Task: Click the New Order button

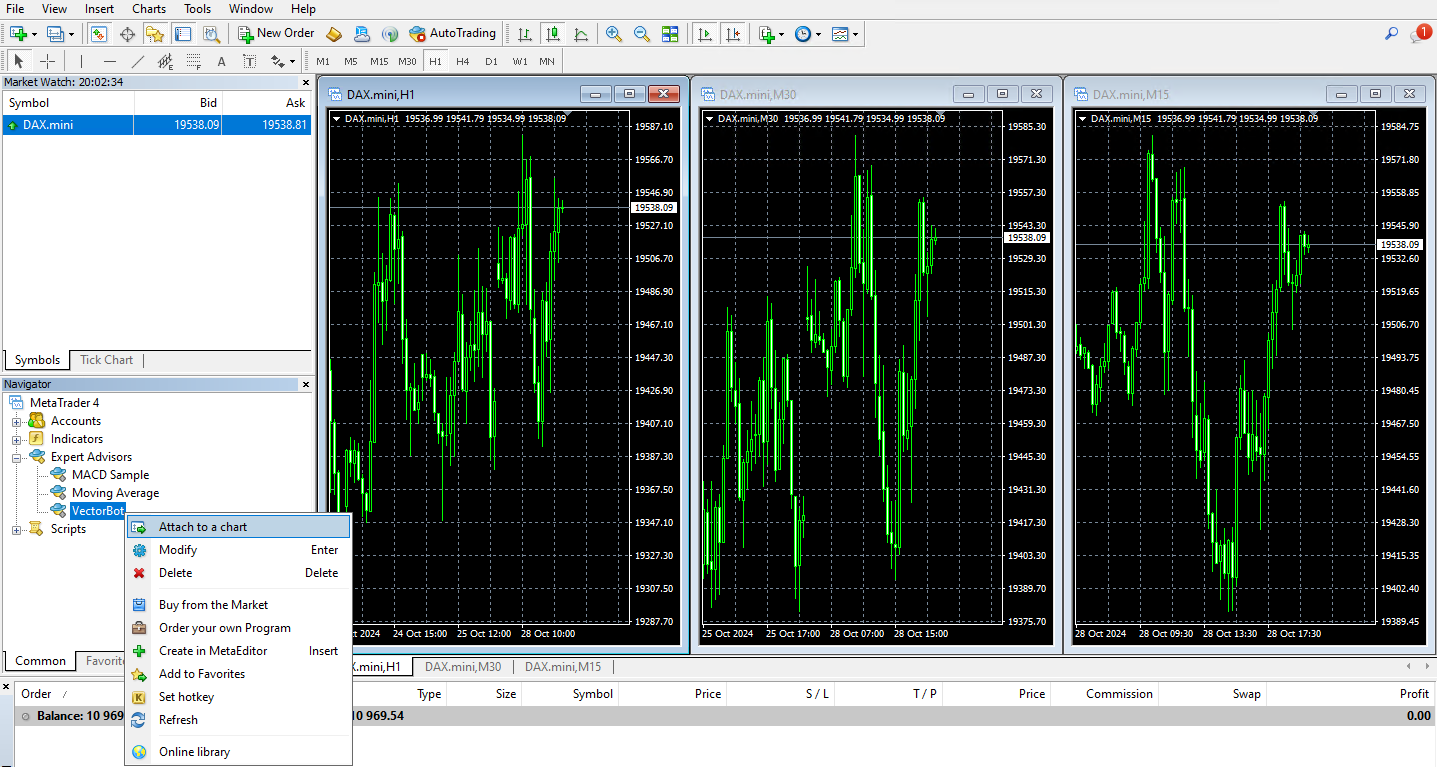Action: [x=277, y=34]
